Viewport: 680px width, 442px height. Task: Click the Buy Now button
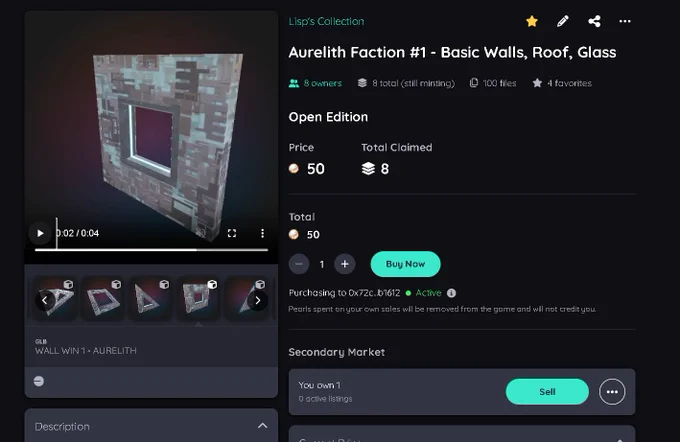pyautogui.click(x=405, y=264)
